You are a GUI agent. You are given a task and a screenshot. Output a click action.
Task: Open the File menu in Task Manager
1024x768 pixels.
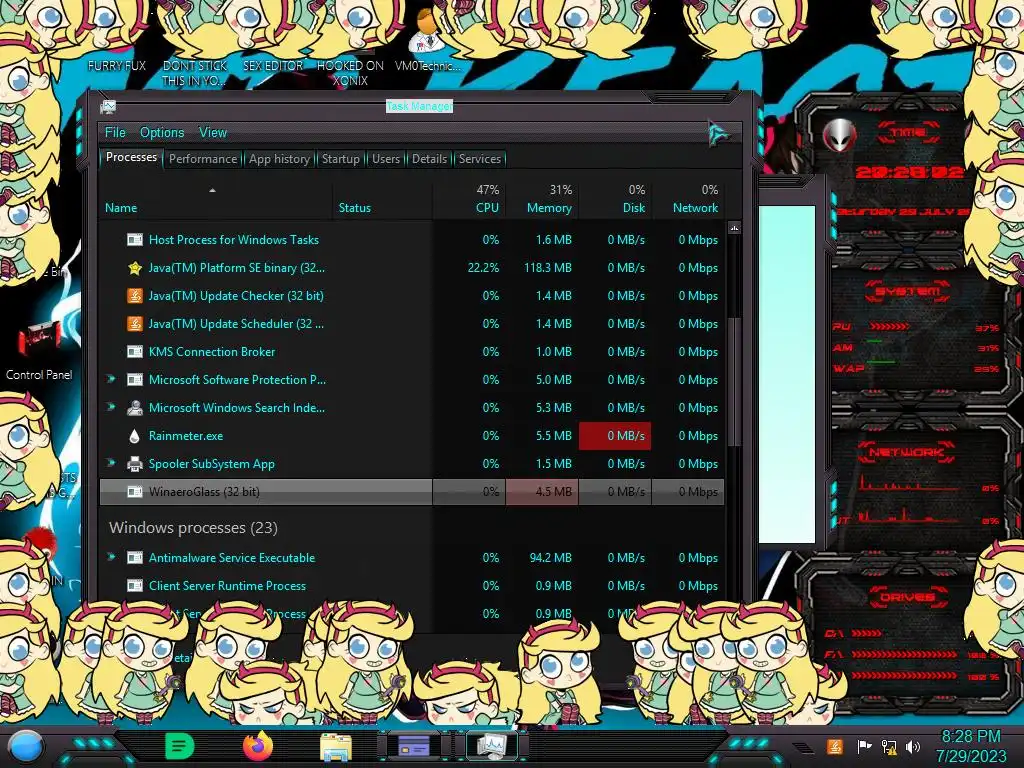click(x=115, y=132)
